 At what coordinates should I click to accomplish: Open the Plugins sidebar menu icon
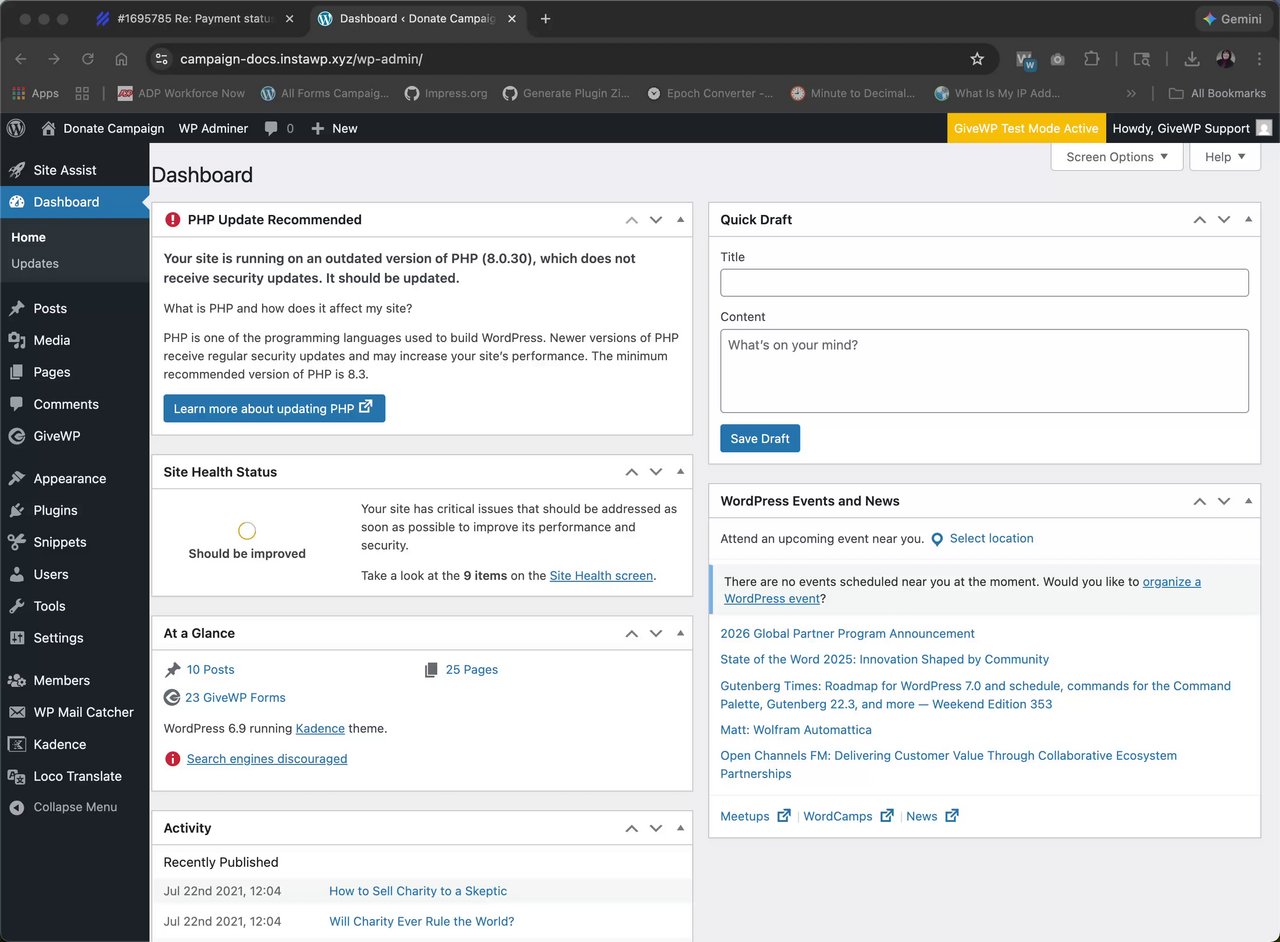[16, 510]
